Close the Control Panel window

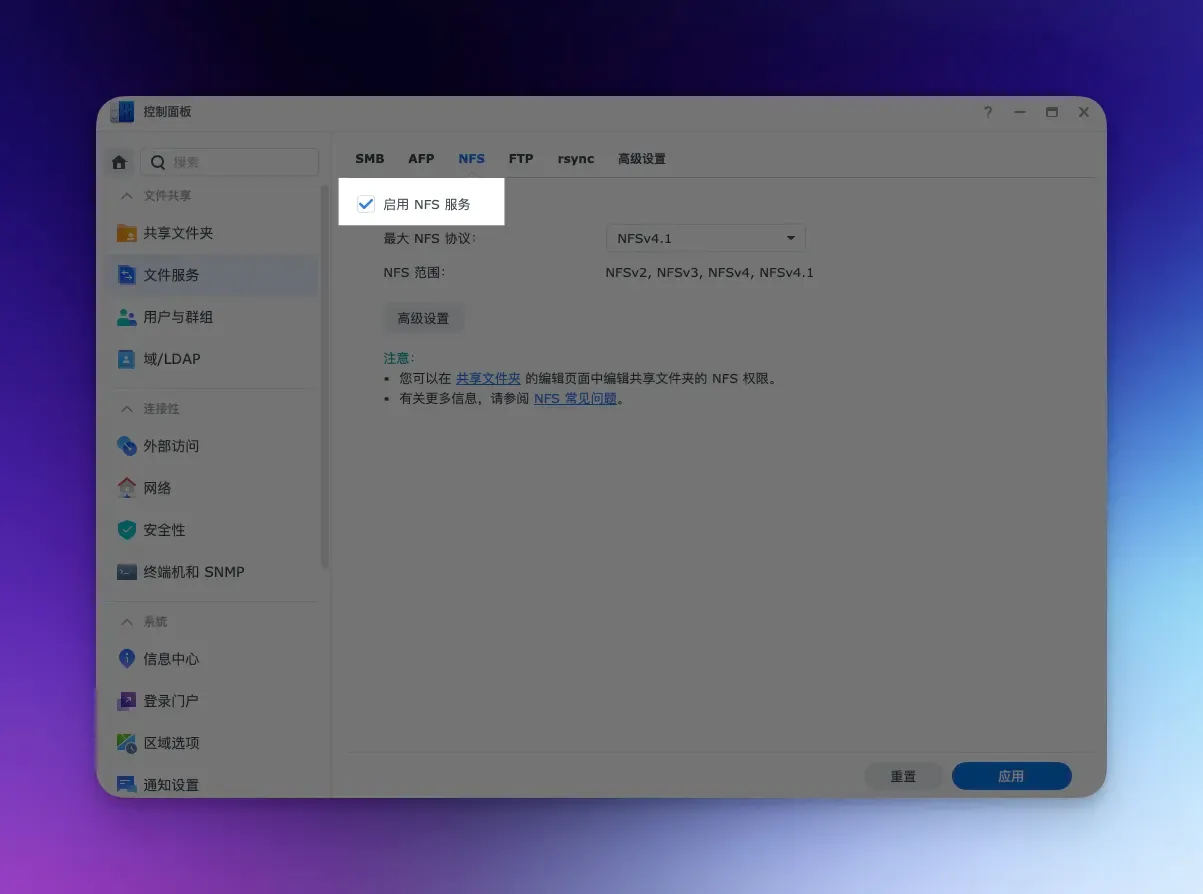coord(1084,112)
